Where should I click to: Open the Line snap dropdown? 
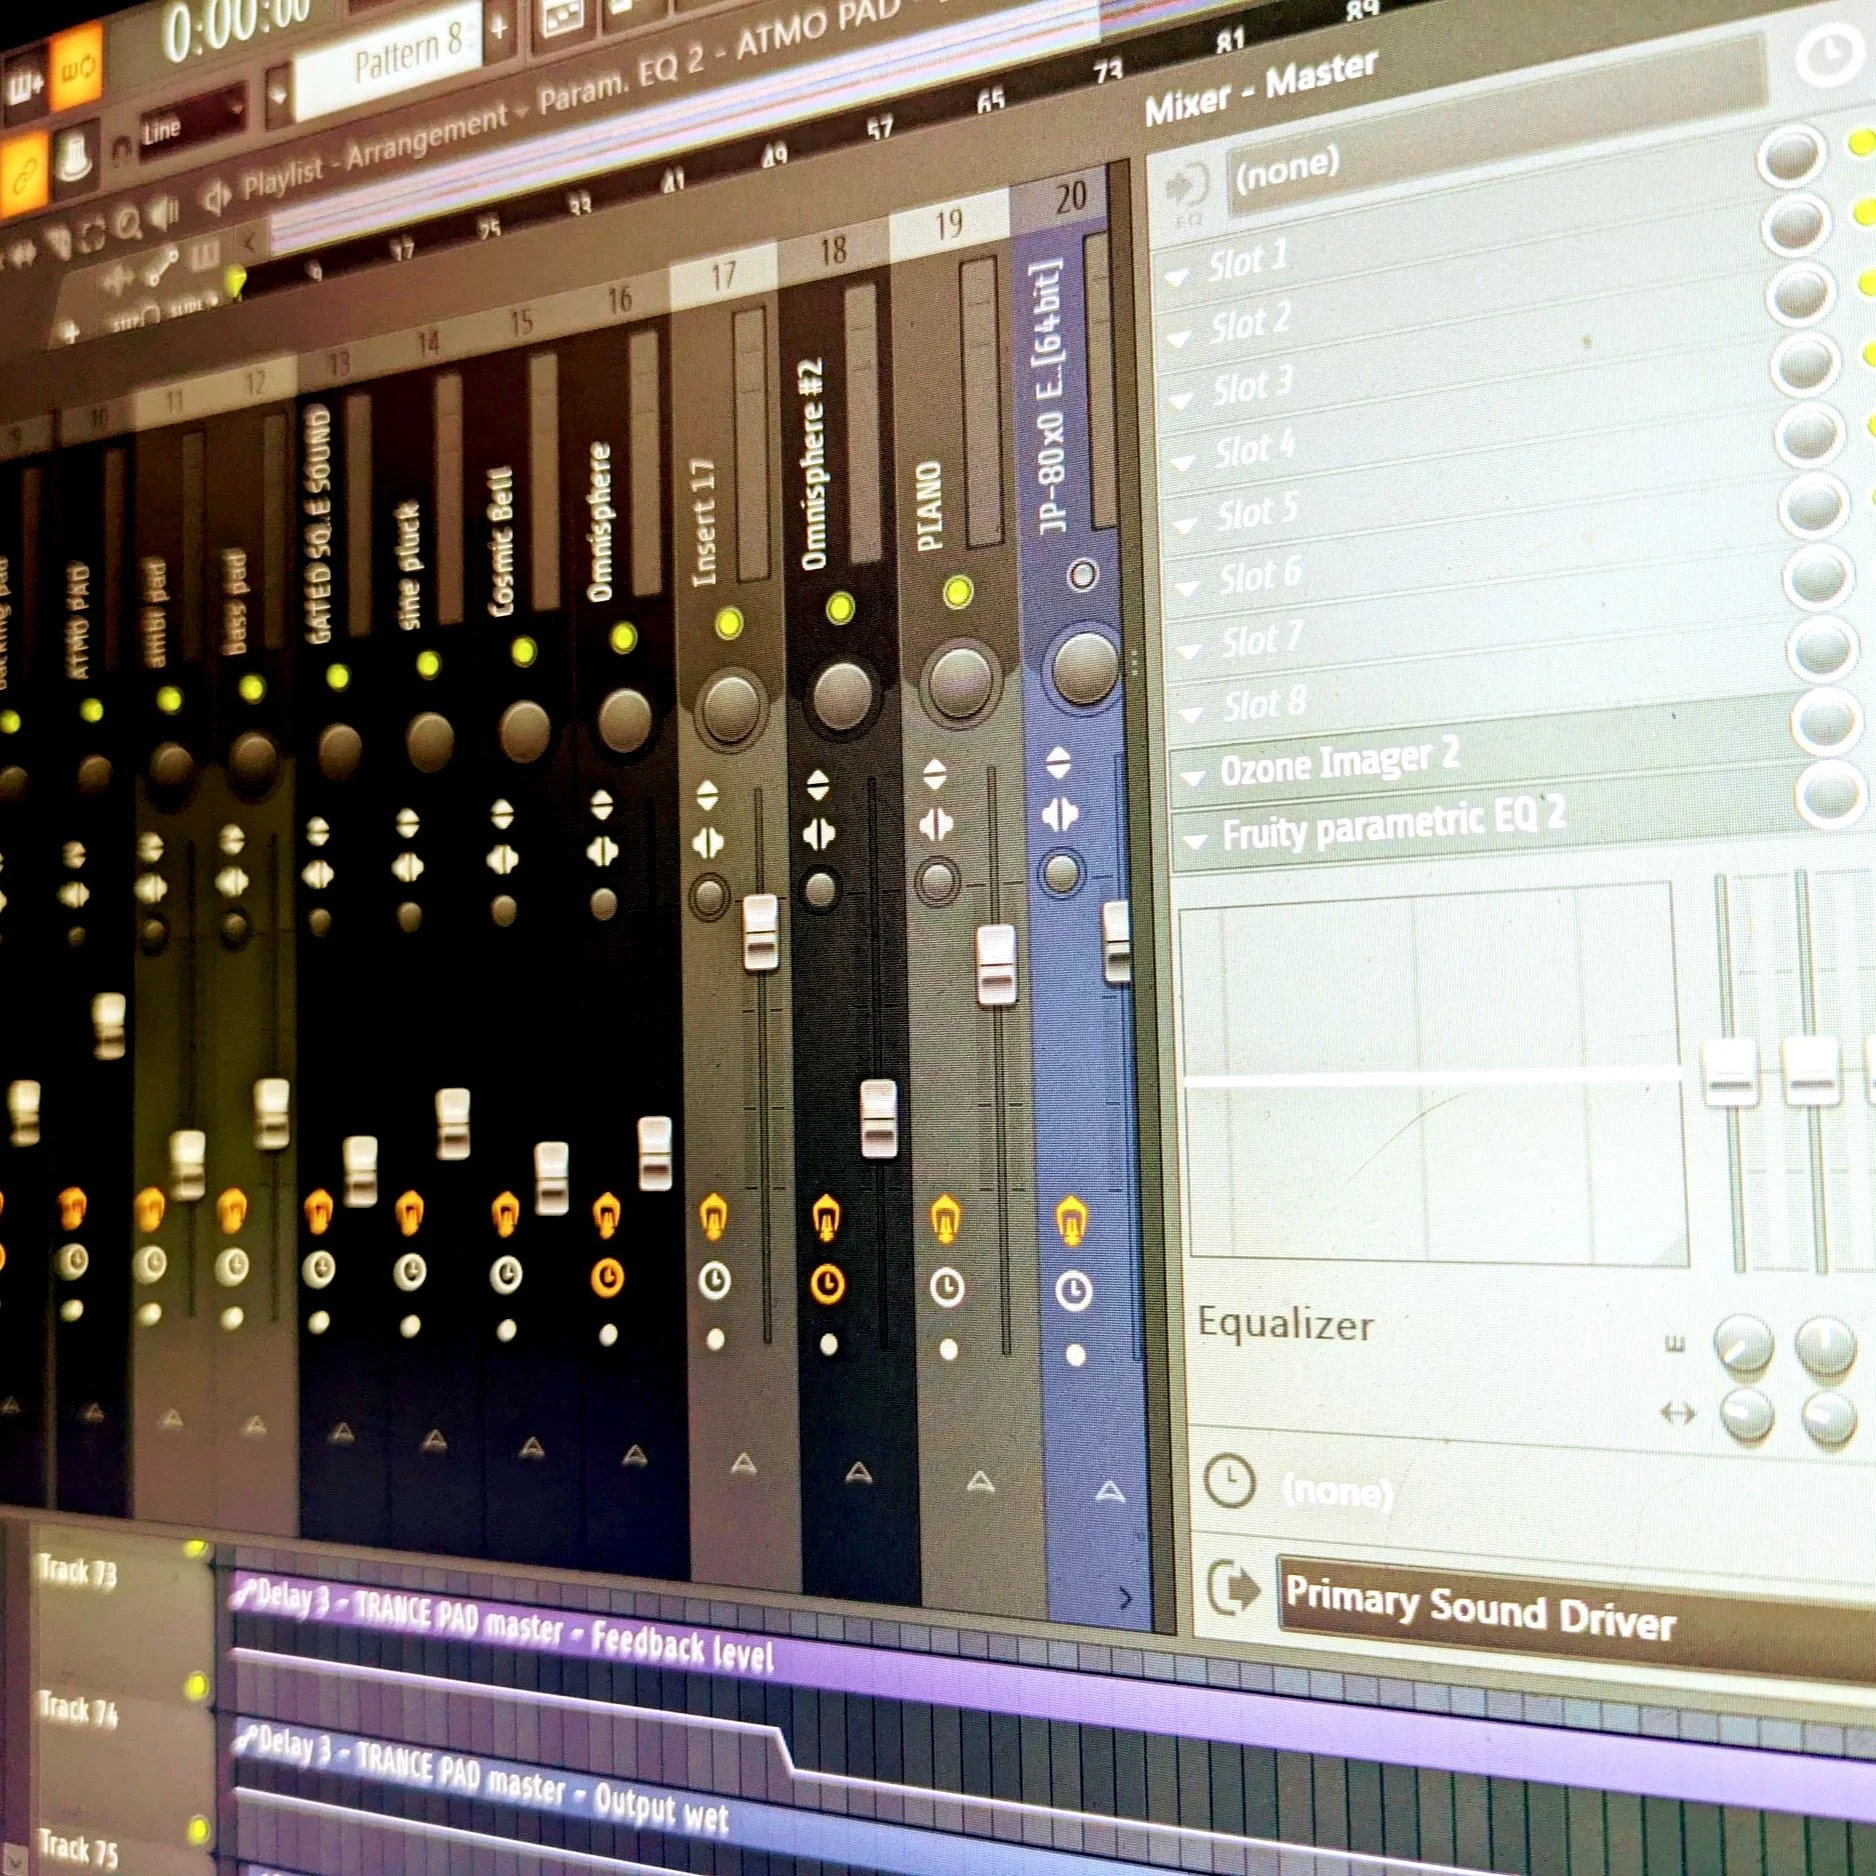click(191, 119)
